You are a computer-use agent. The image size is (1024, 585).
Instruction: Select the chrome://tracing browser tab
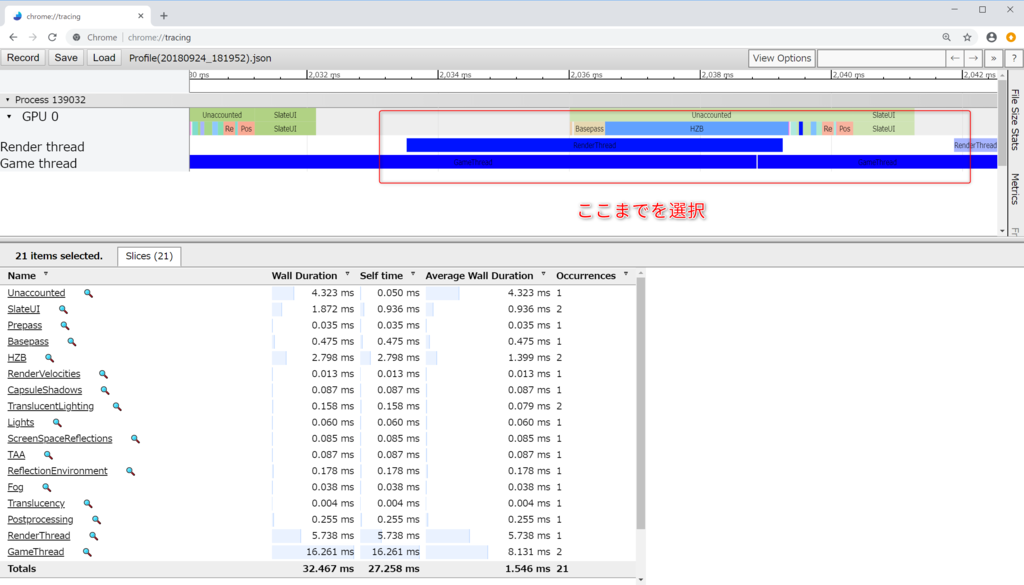(x=77, y=16)
